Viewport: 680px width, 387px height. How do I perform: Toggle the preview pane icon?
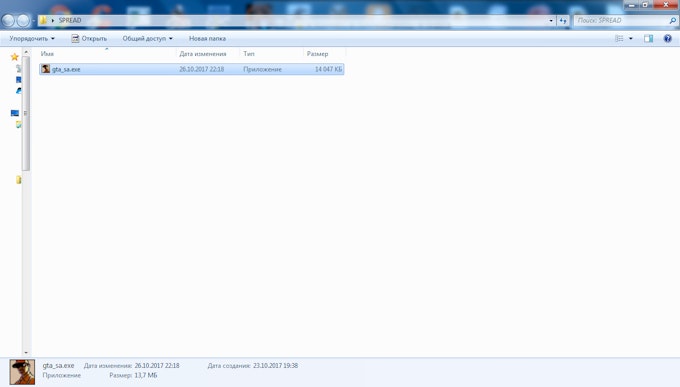pyautogui.click(x=648, y=39)
